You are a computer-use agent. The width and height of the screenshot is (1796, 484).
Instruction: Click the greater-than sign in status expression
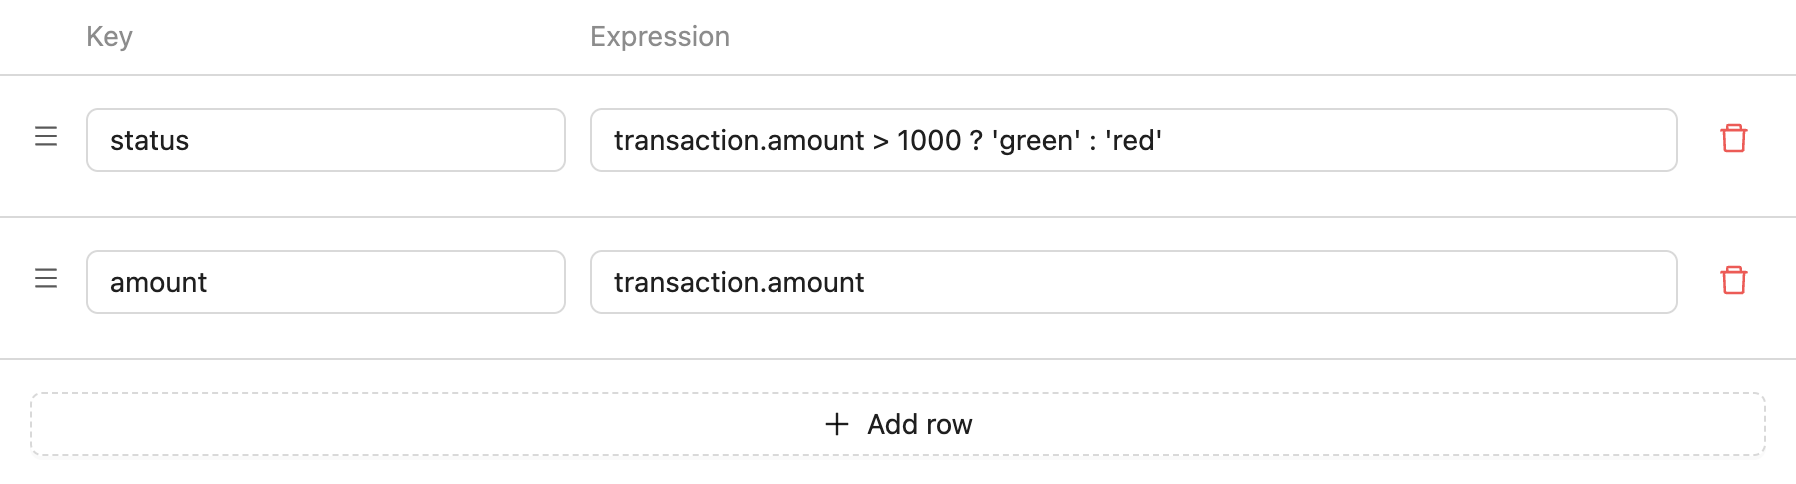[x=881, y=142]
